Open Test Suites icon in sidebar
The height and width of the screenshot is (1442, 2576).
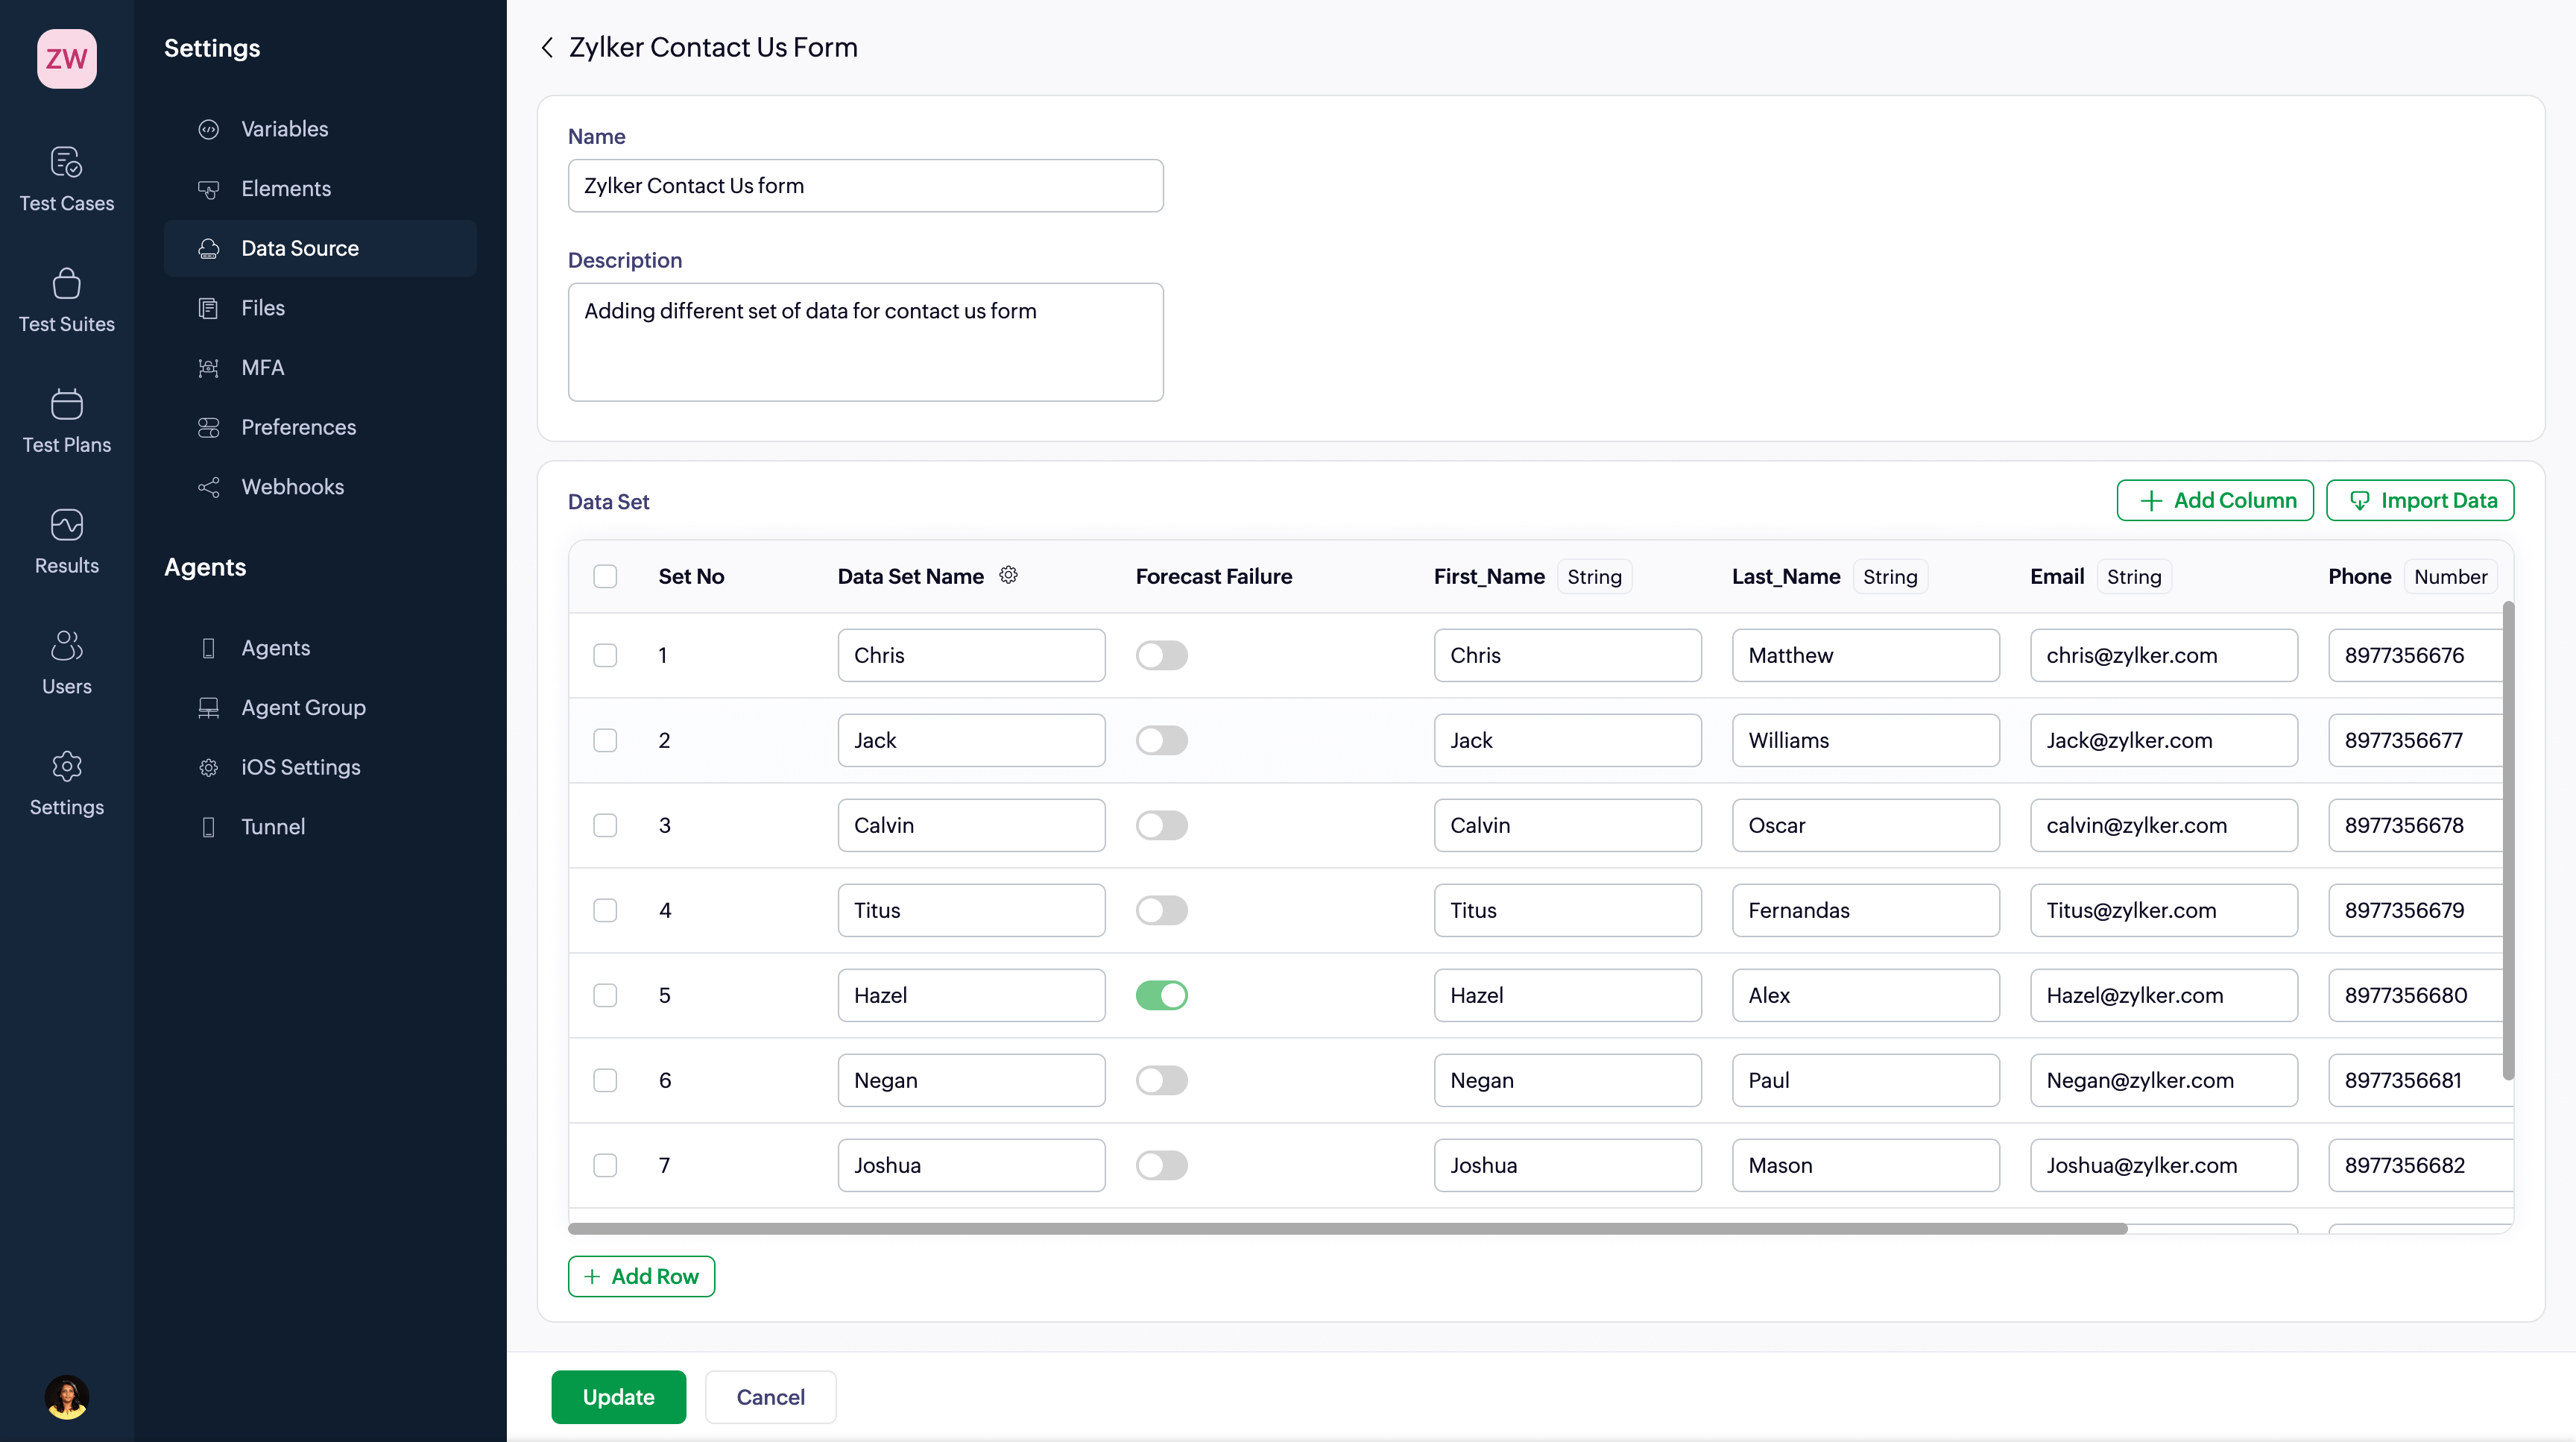[x=66, y=300]
